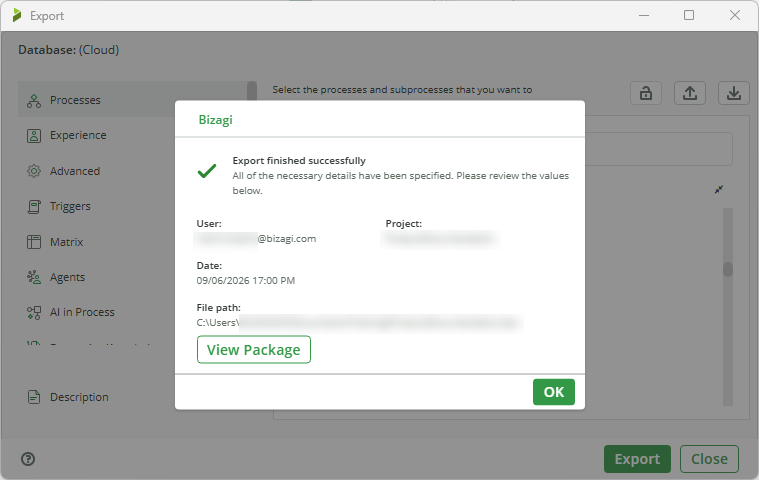This screenshot has width=759, height=480.
Task: Click the Bizagi logo in title bar
Action: coord(17,15)
